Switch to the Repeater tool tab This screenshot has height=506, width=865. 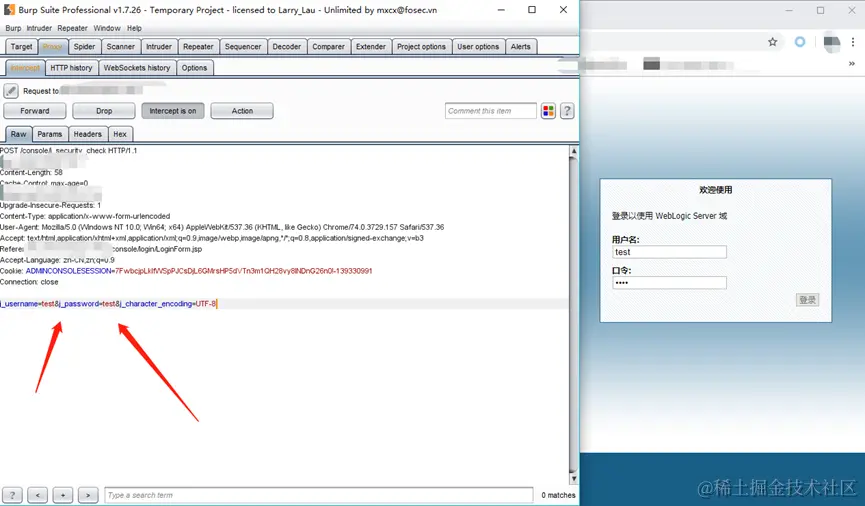[198, 47]
